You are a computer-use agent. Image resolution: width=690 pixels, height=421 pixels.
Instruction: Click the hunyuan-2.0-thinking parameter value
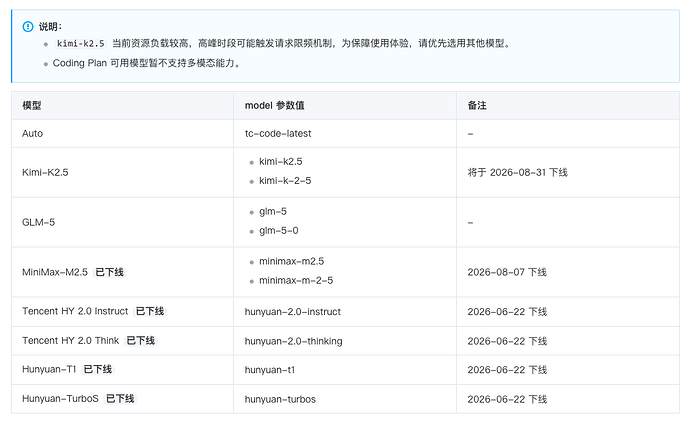(294, 341)
